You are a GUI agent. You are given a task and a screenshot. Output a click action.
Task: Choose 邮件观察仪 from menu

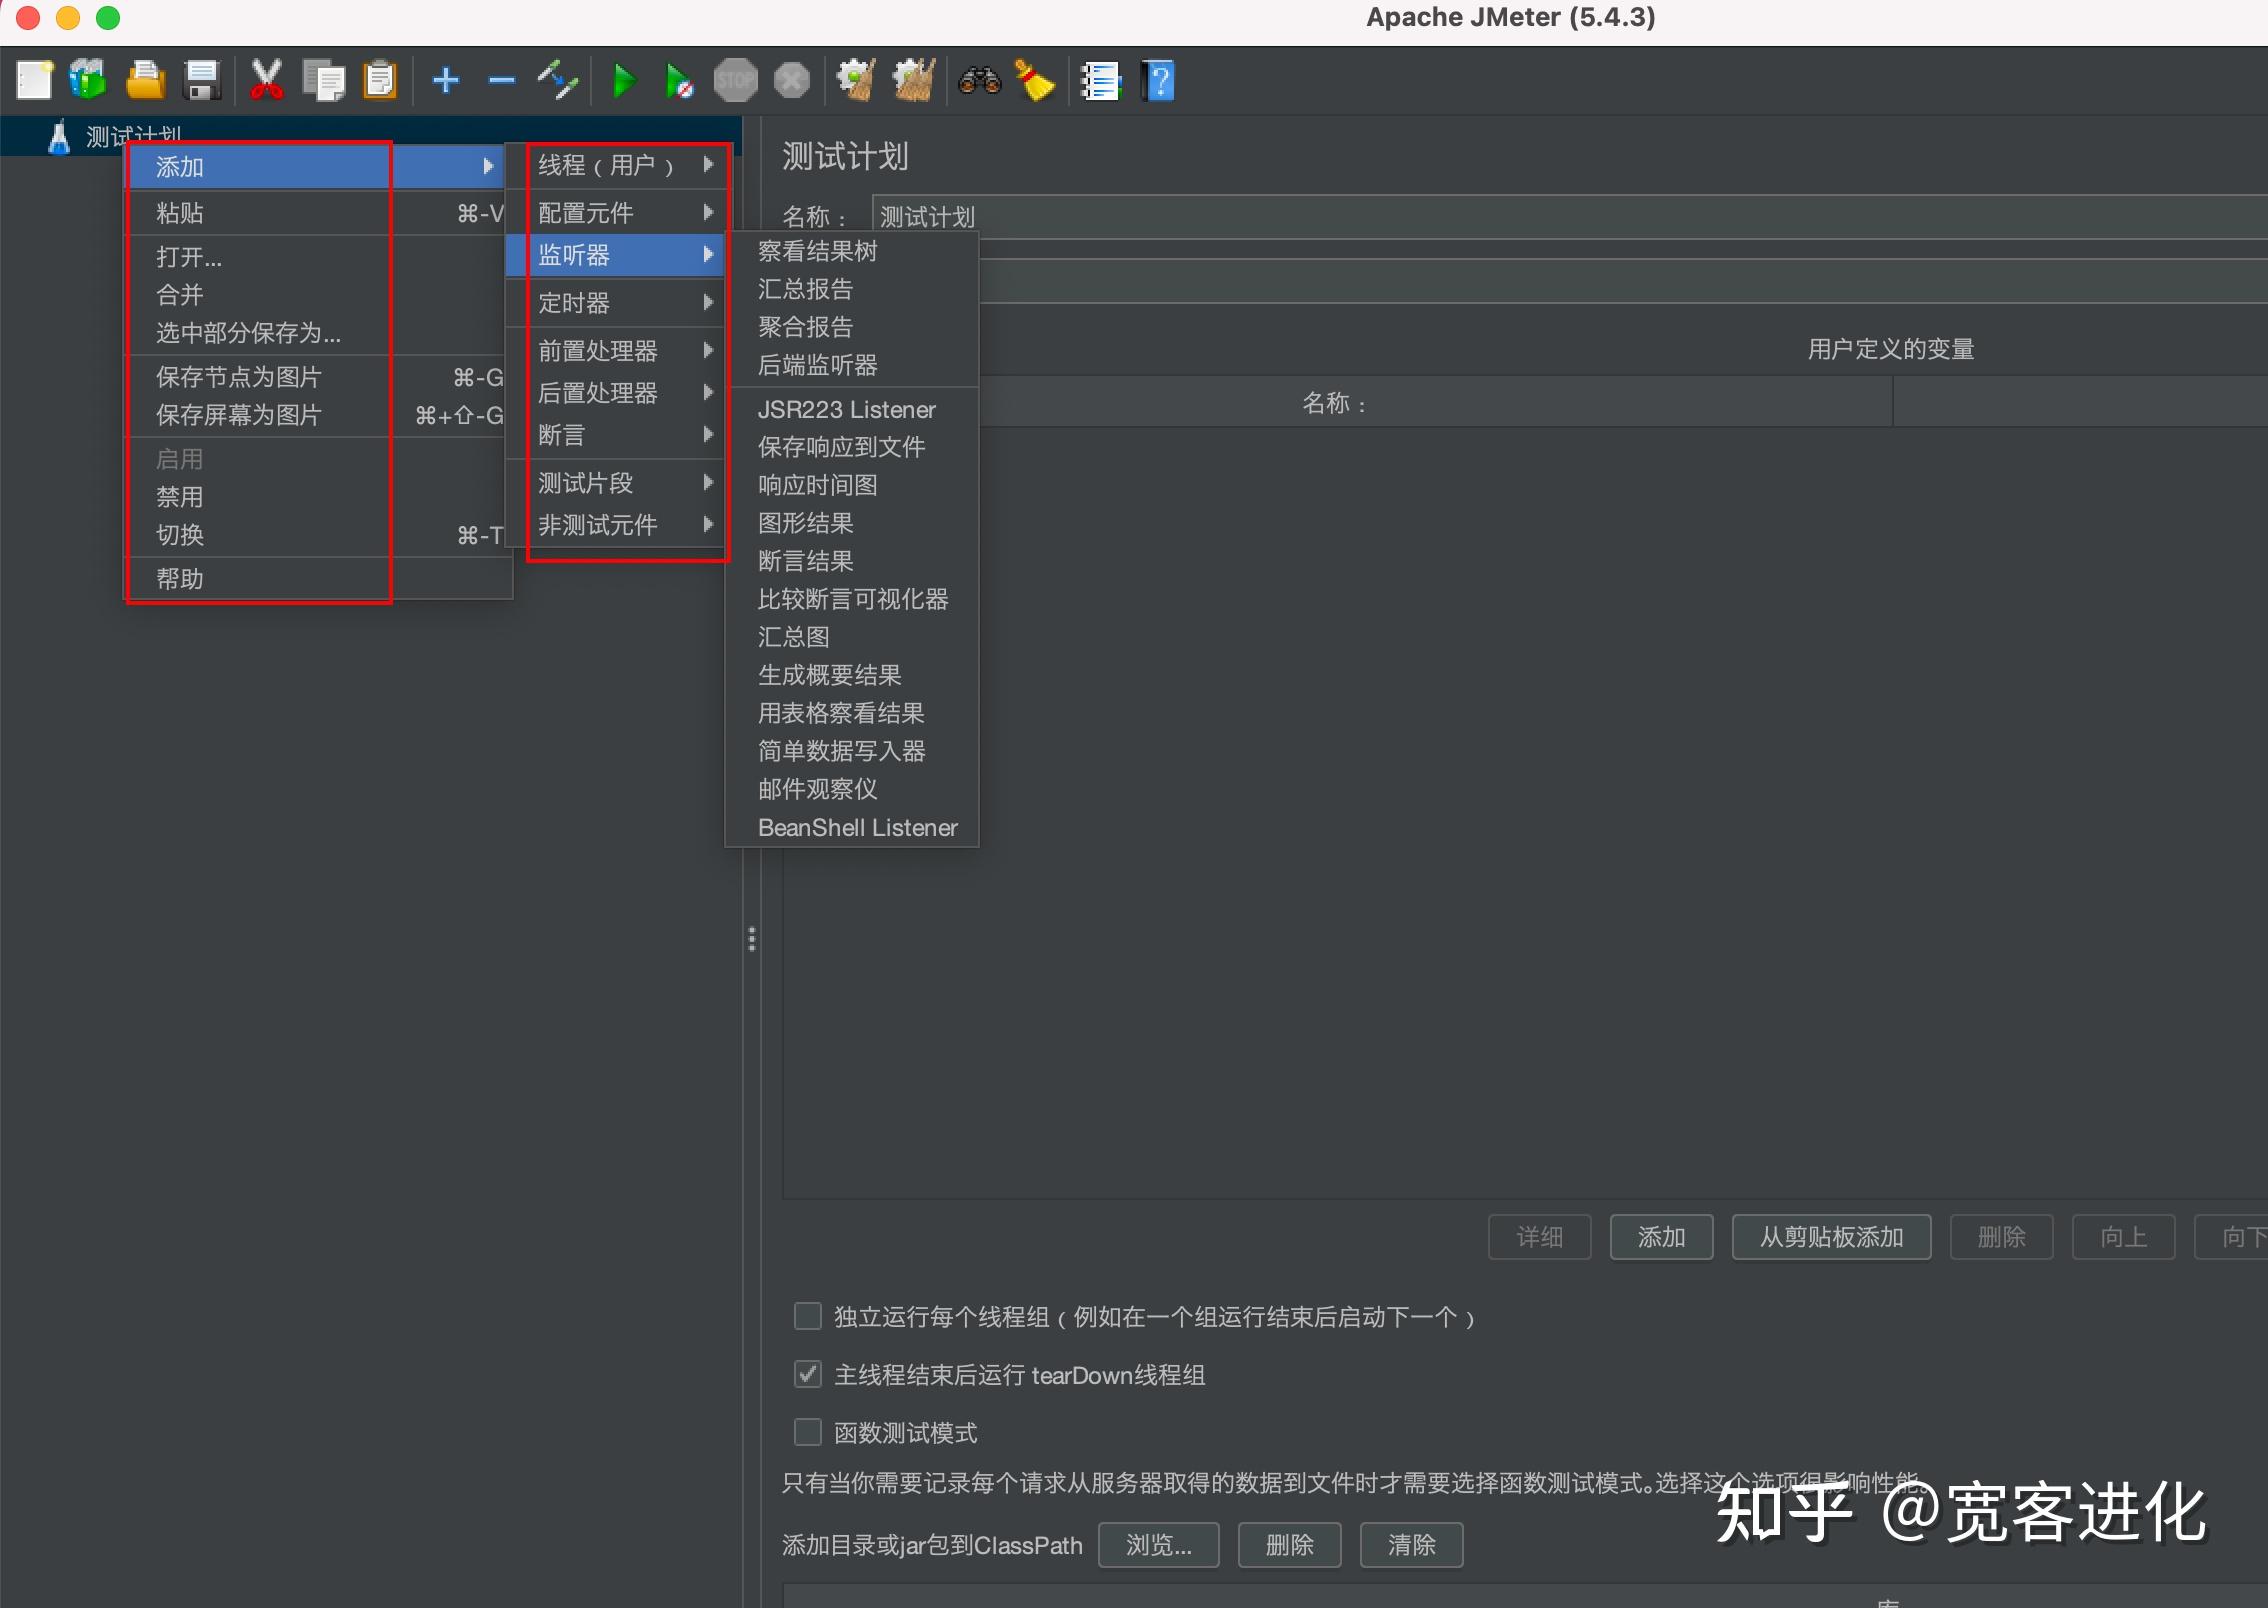[852, 789]
